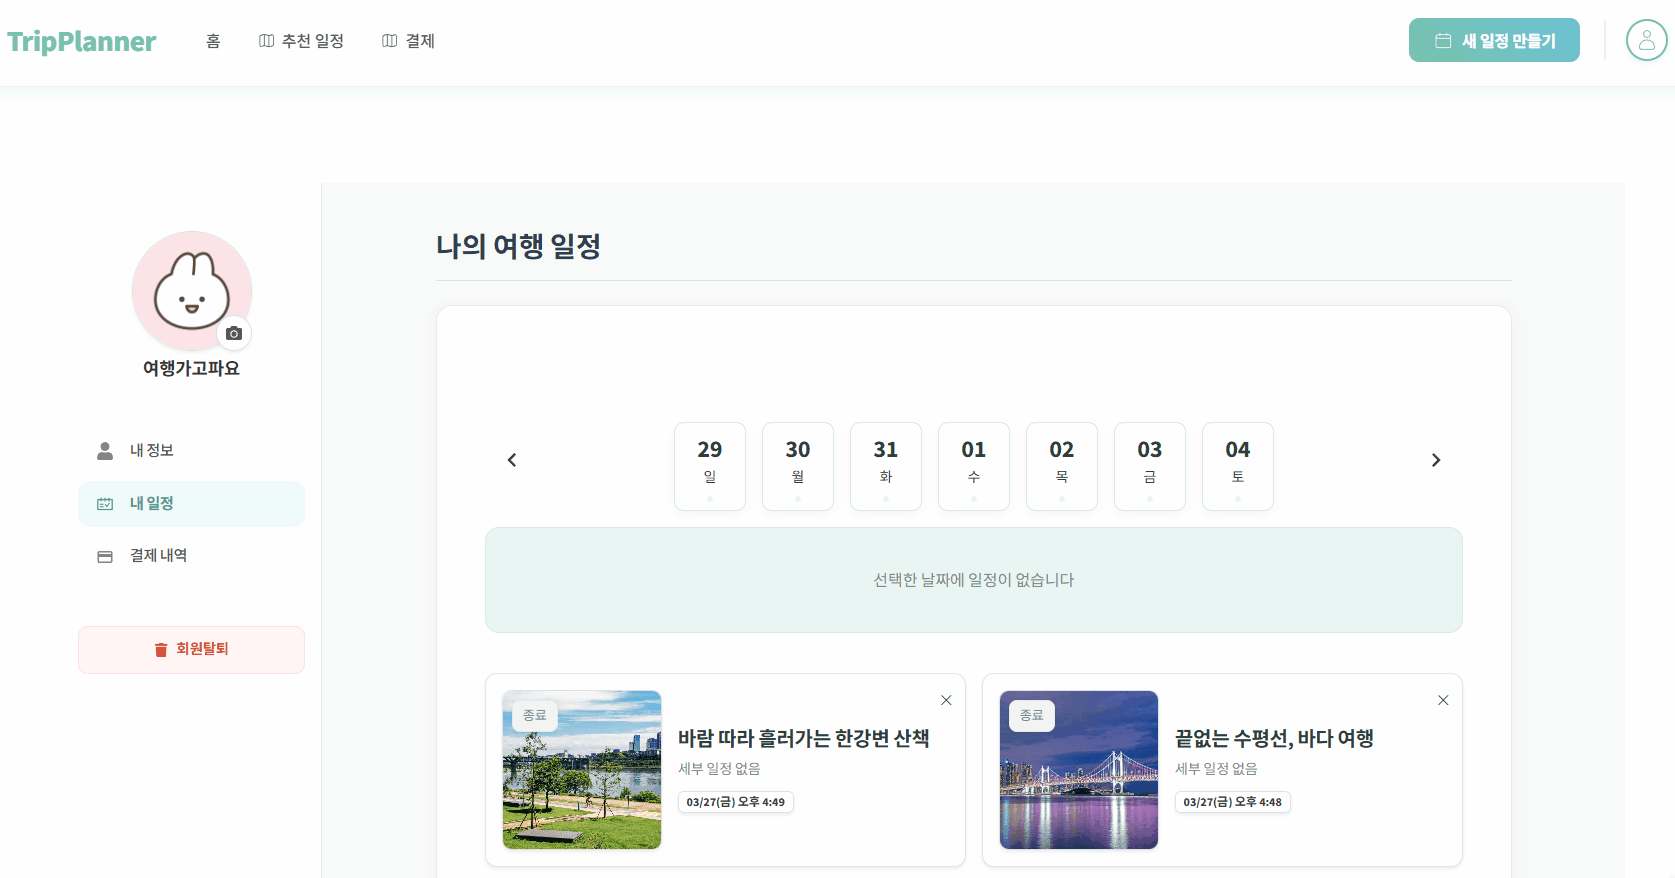Open 내 정보 in the sidebar
The image size is (1675, 878).
tap(152, 451)
